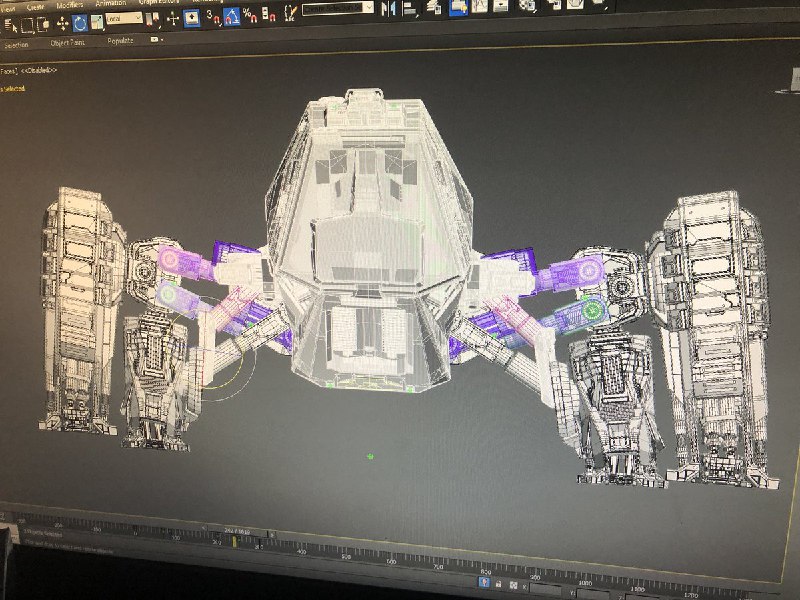Viewport: 800px width, 600px height.
Task: Click the time slider right arrow
Action: tap(272, 534)
